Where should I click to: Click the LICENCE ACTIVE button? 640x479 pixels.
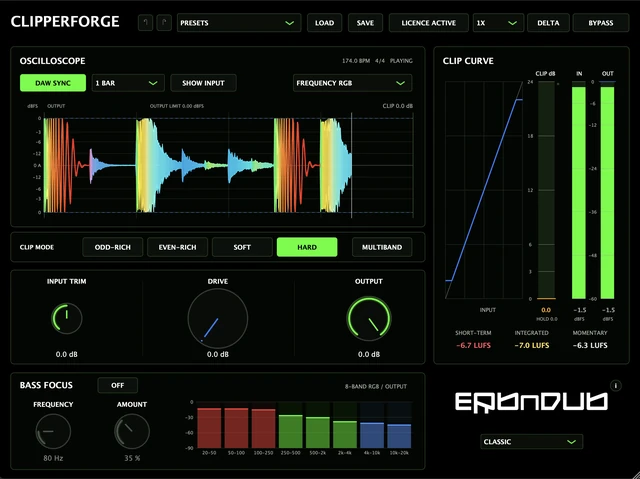429,23
